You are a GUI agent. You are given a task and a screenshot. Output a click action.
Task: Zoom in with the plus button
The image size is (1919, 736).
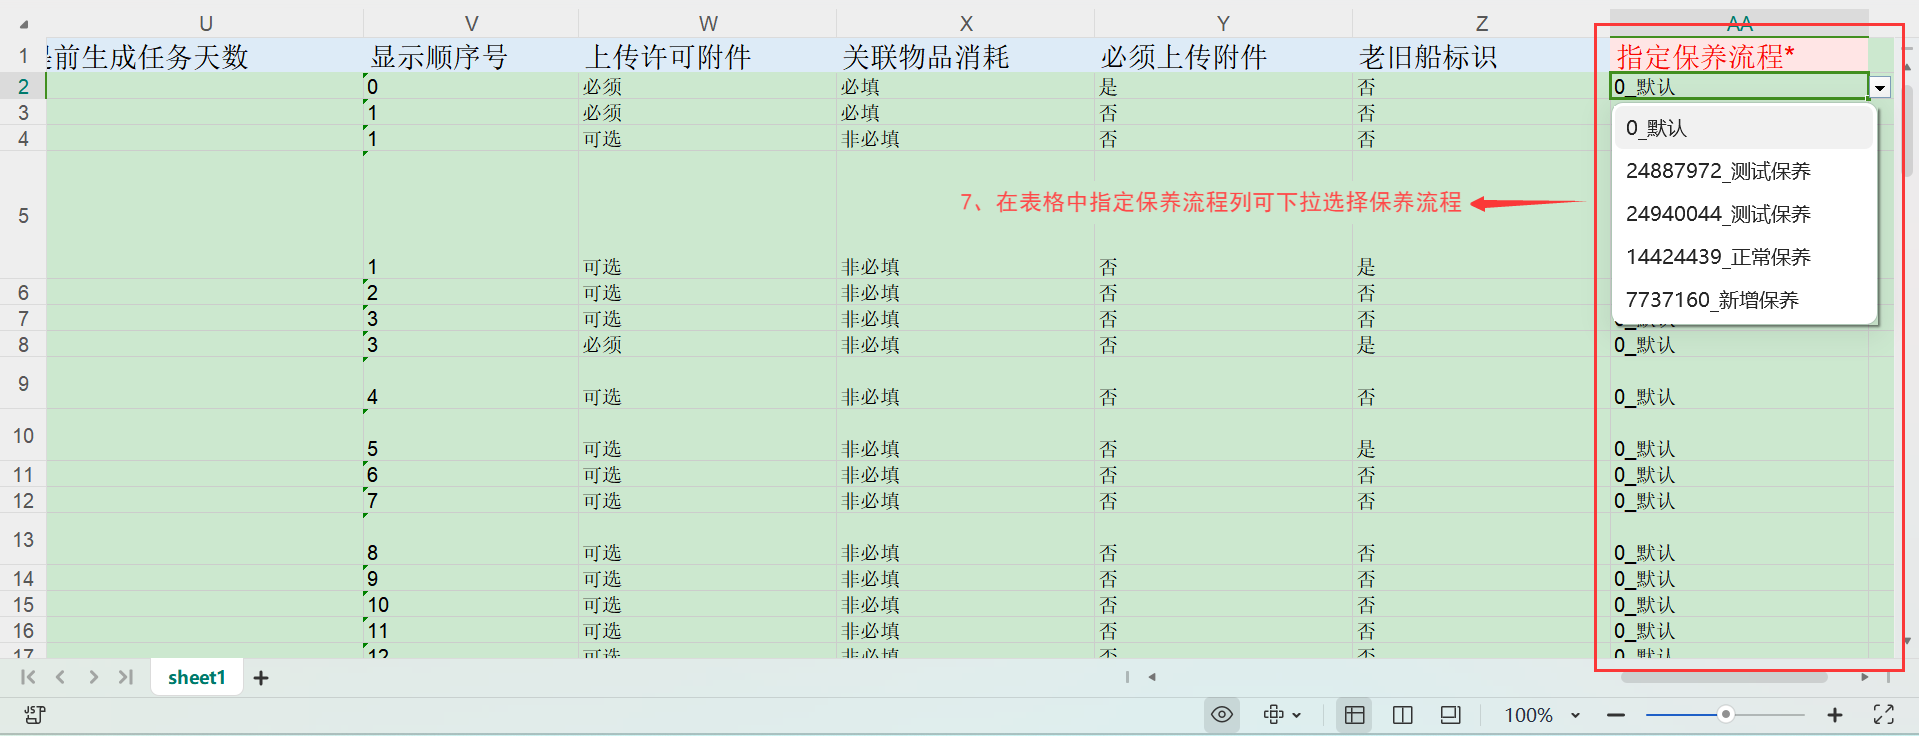pos(1835,715)
